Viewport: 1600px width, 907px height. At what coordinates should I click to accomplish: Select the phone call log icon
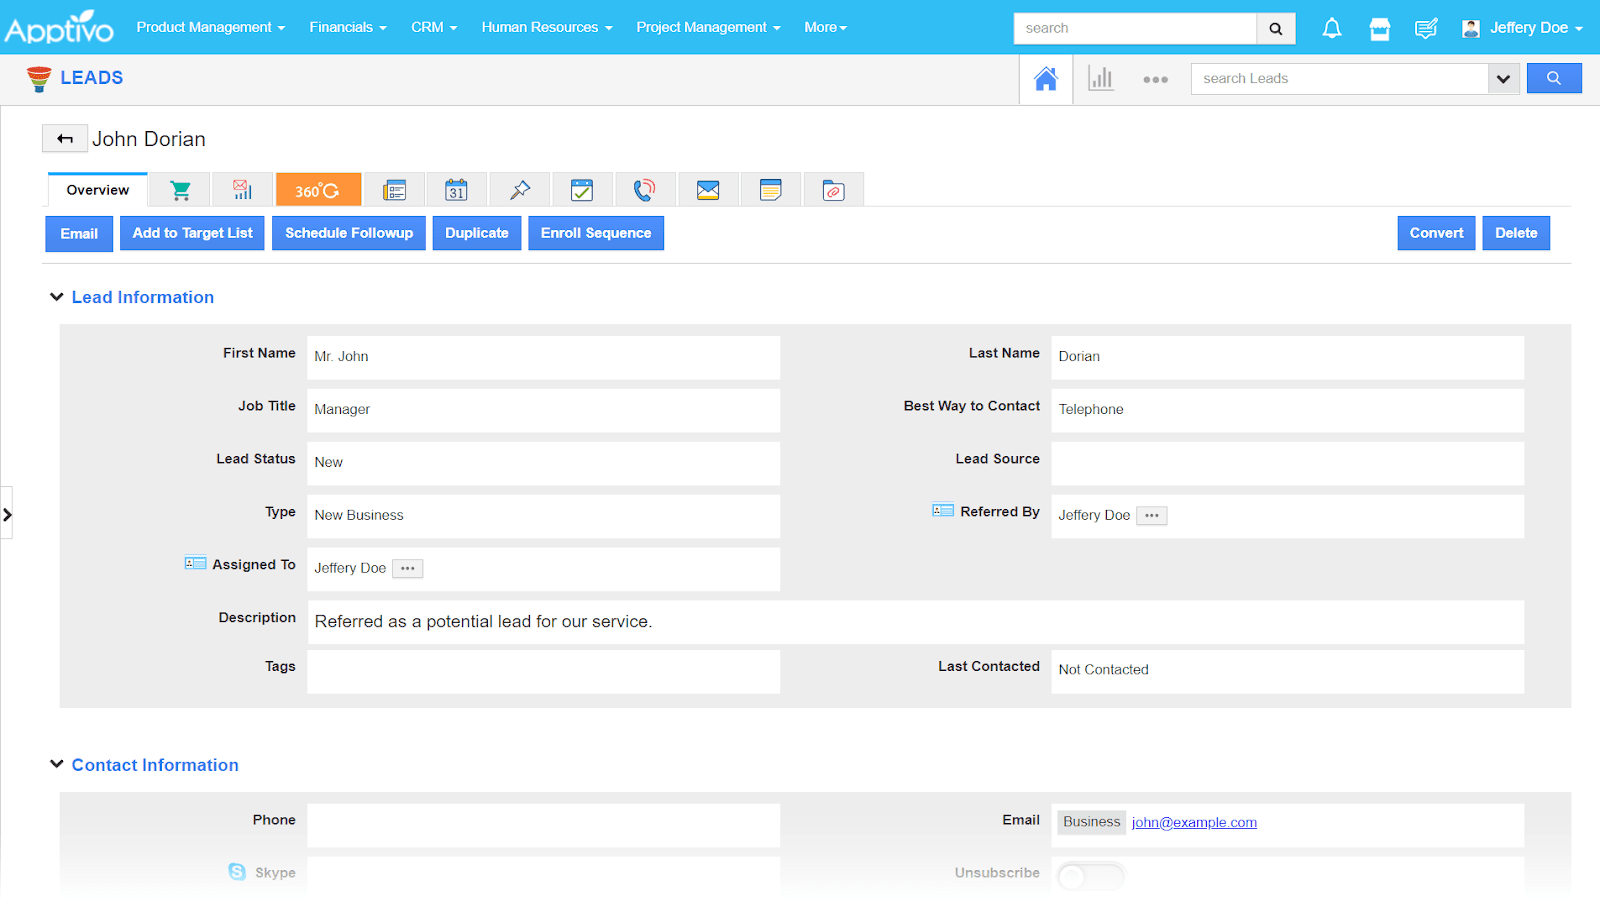point(645,189)
